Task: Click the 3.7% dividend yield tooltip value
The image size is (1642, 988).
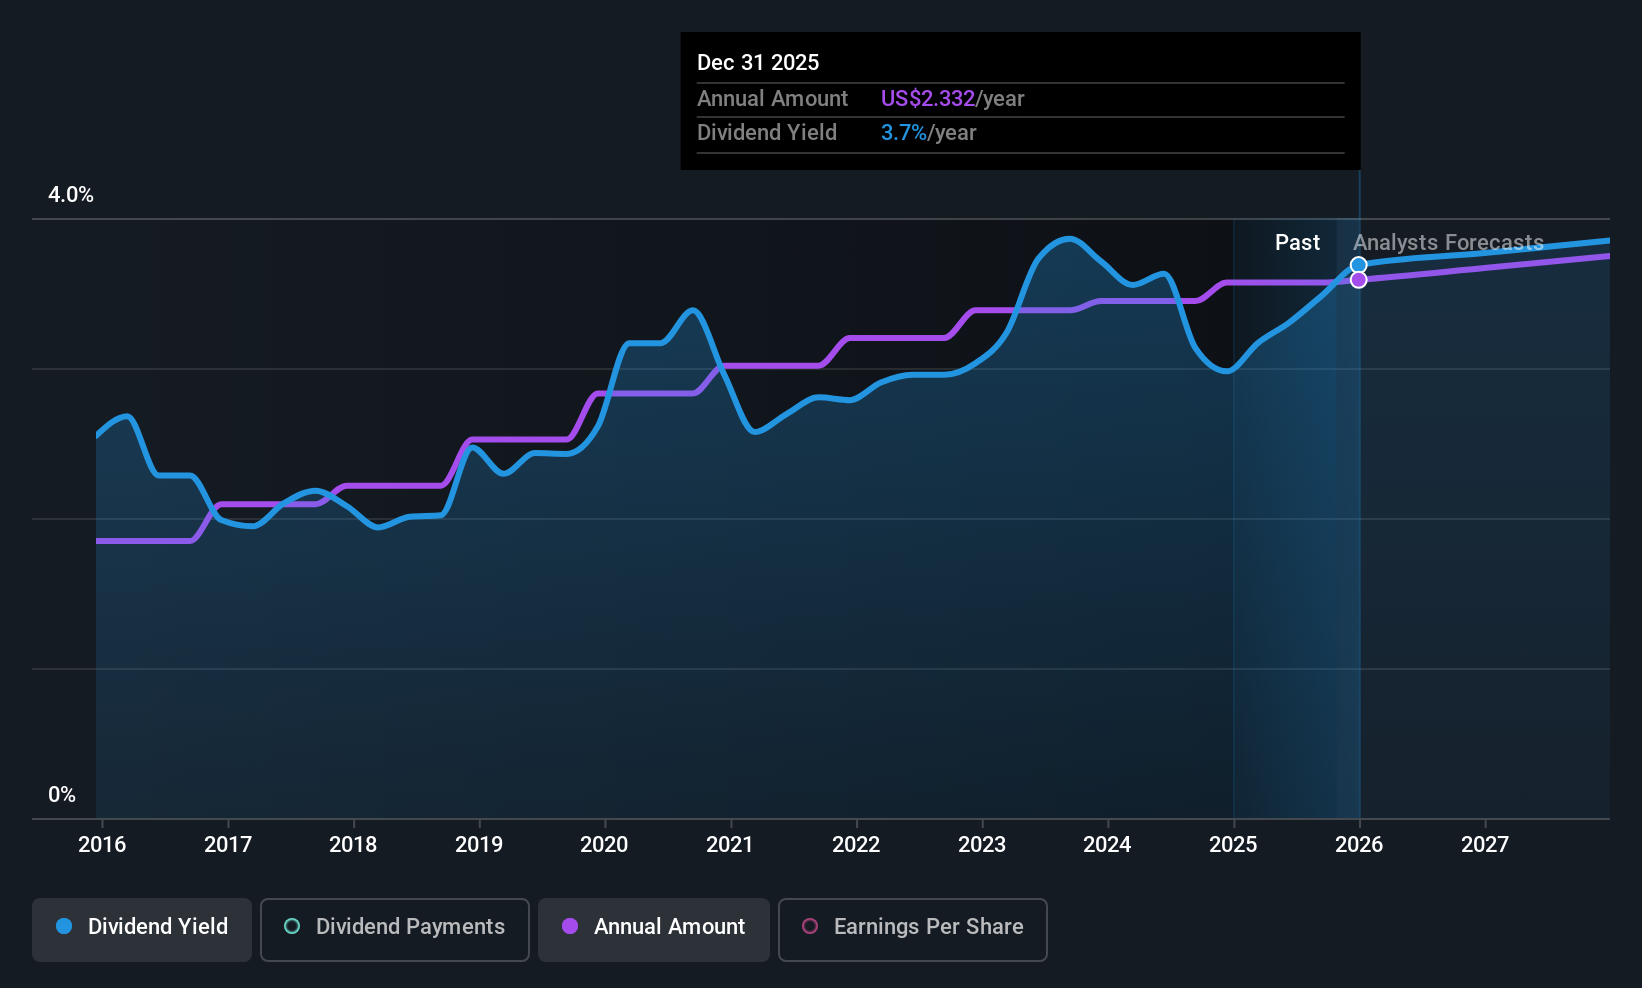Action: coord(903,132)
